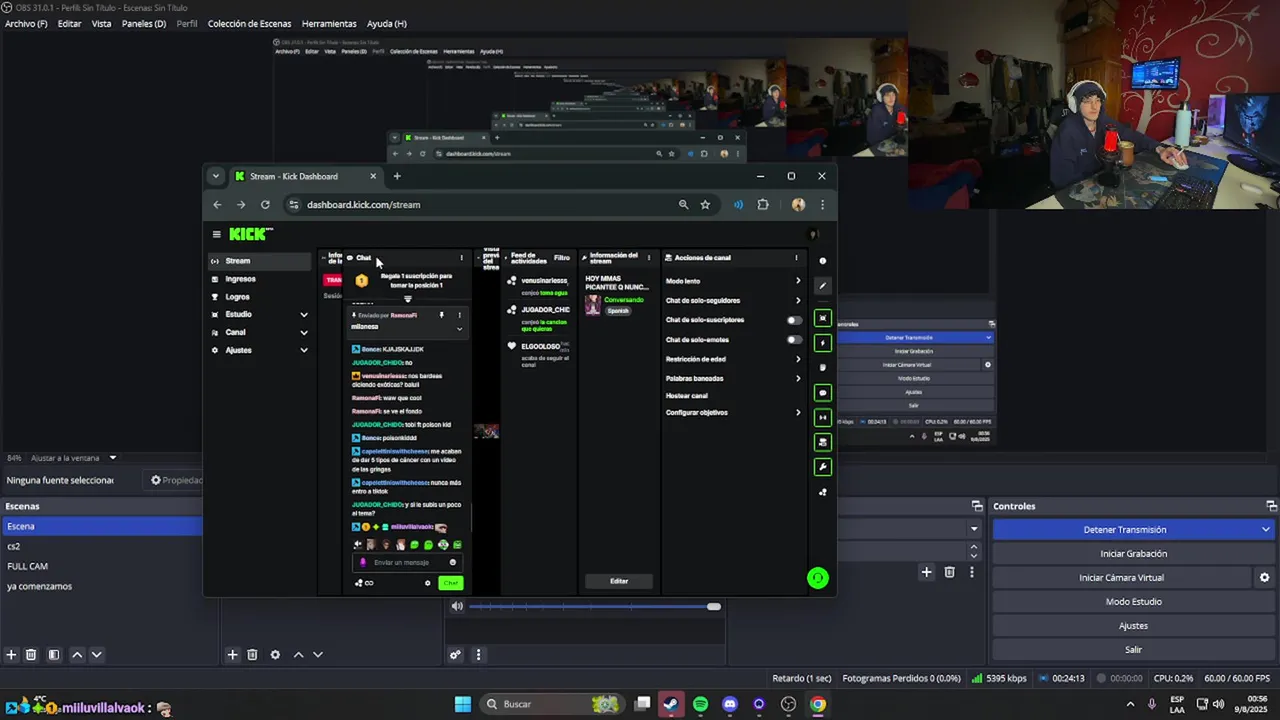Screen dimensions: 1280x720
Task: Open Colección de Escenas menu
Action: click(x=250, y=24)
